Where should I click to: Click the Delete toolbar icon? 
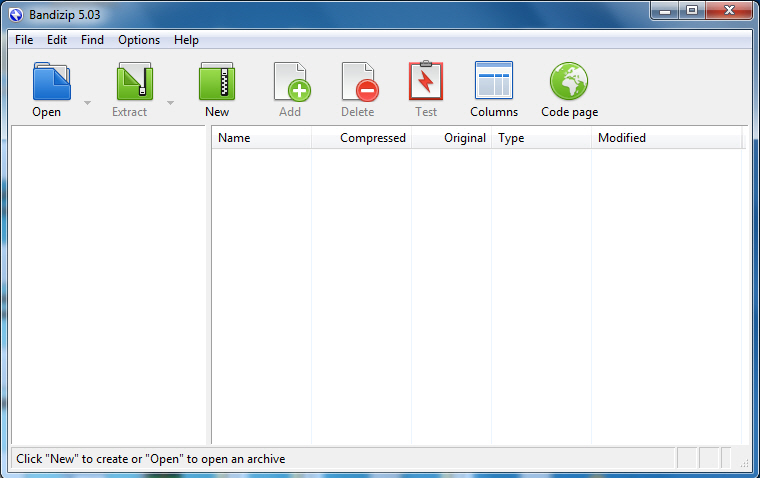tap(360, 81)
